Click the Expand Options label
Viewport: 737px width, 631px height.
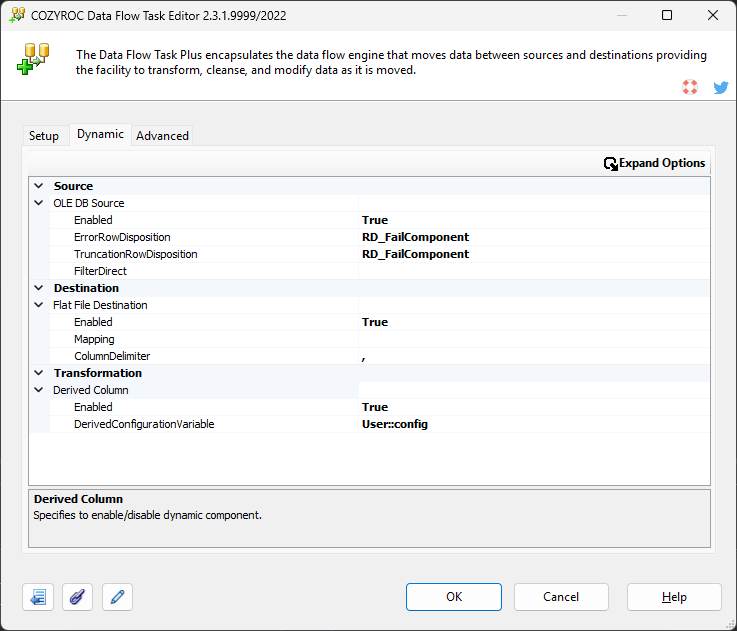click(x=662, y=163)
